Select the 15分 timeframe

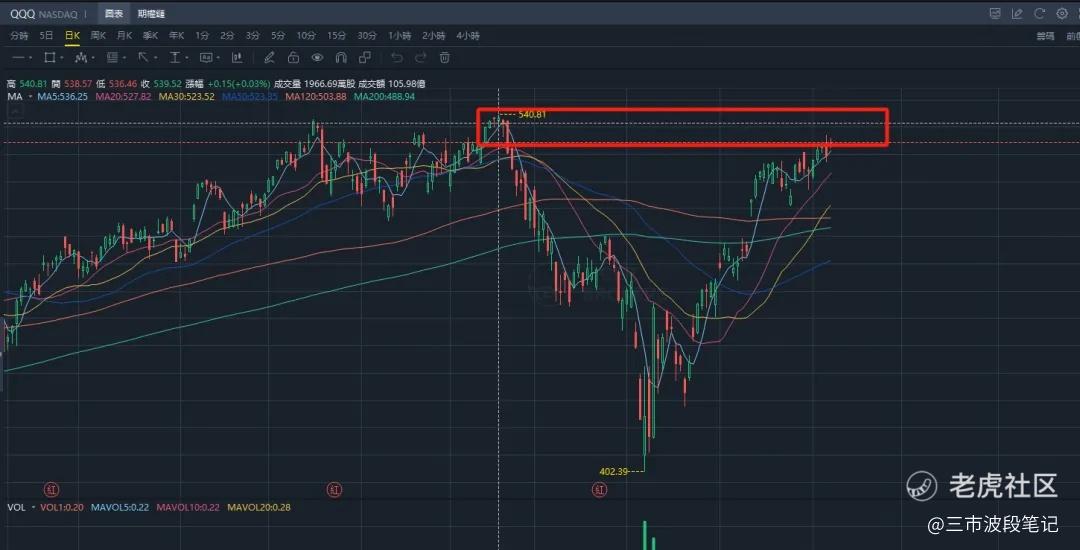pos(337,36)
